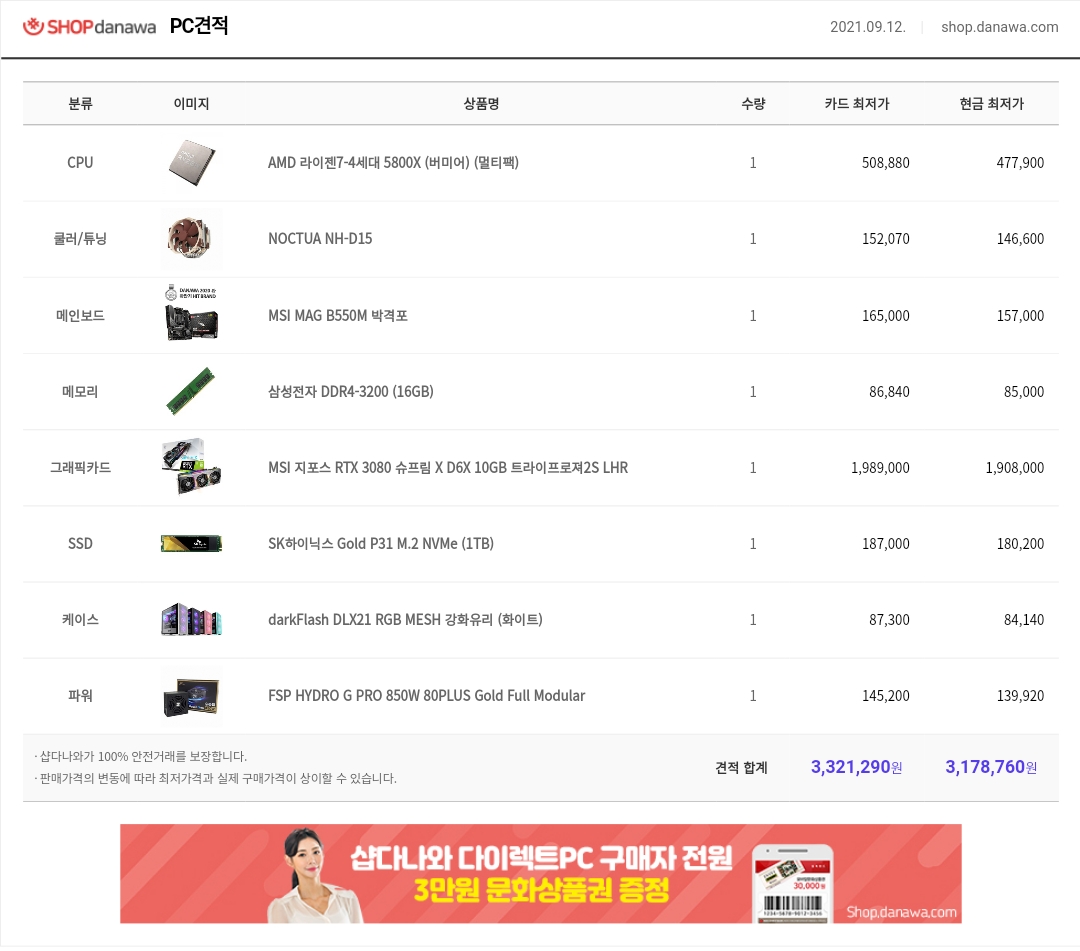Click the FSP HYDRO G PRO power supply image
The image size is (1080, 951).
(x=191, y=696)
